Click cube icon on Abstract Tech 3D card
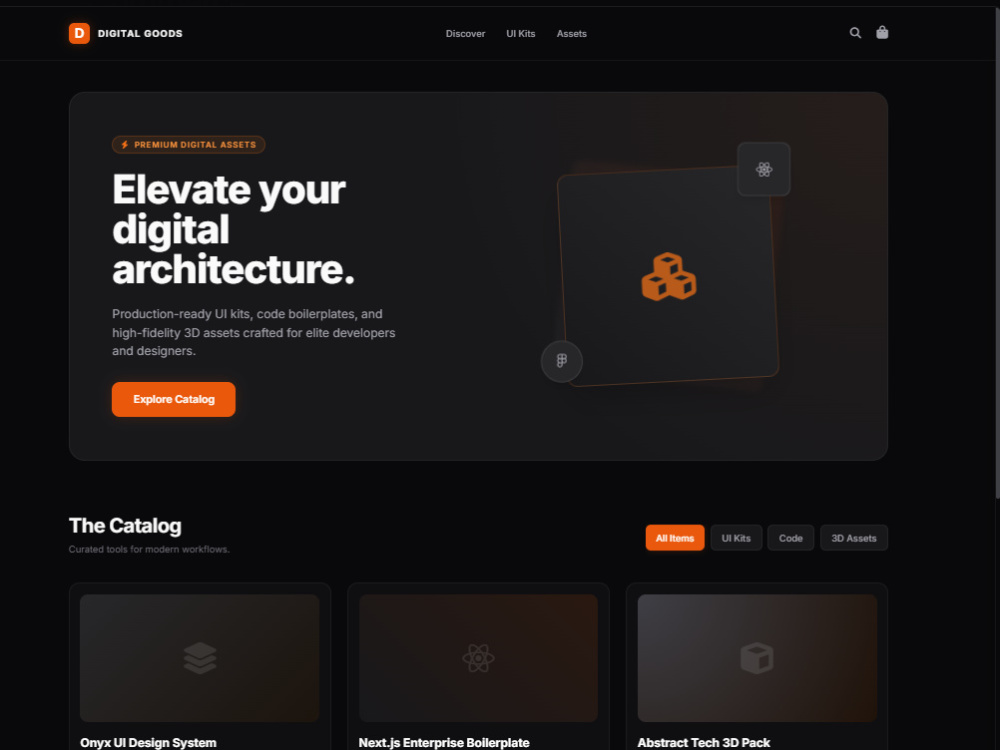The width and height of the screenshot is (1000, 750). pyautogui.click(x=757, y=658)
